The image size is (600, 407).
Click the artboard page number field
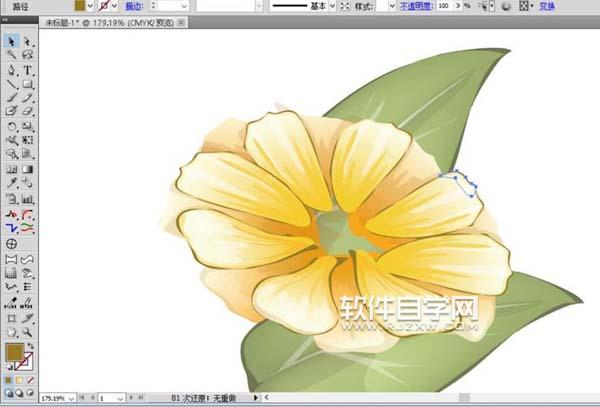point(109,398)
